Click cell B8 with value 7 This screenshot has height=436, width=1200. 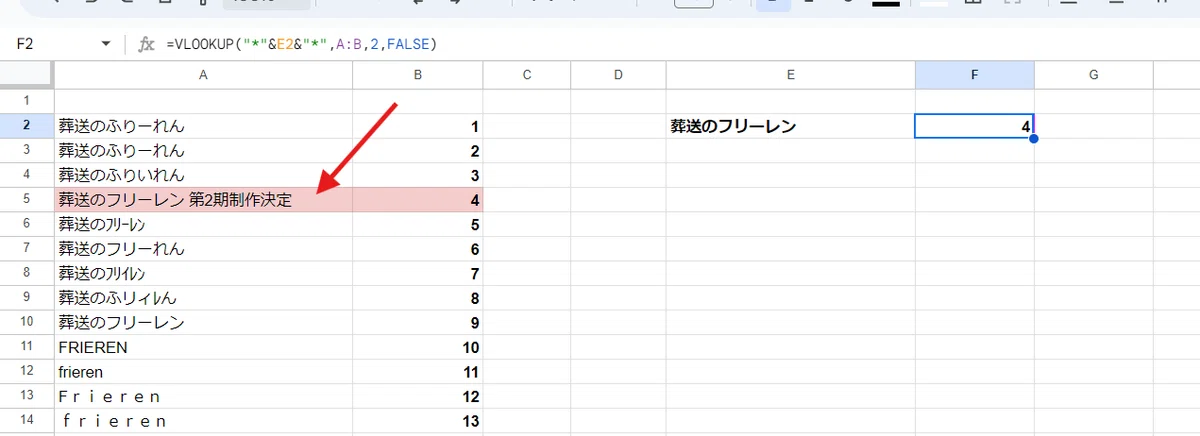[418, 273]
